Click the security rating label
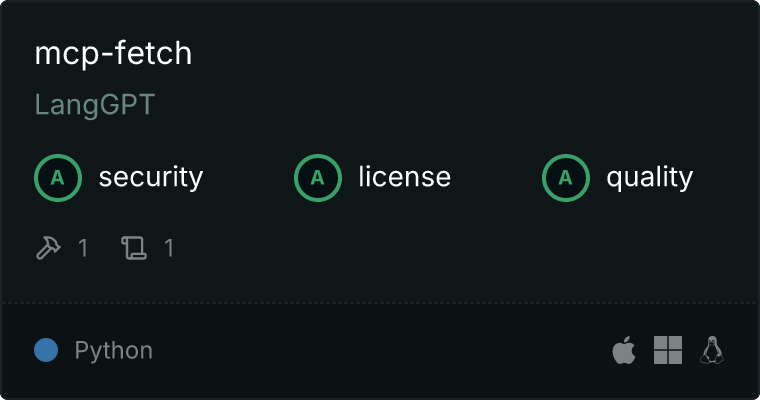This screenshot has height=400, width=760. (151, 177)
